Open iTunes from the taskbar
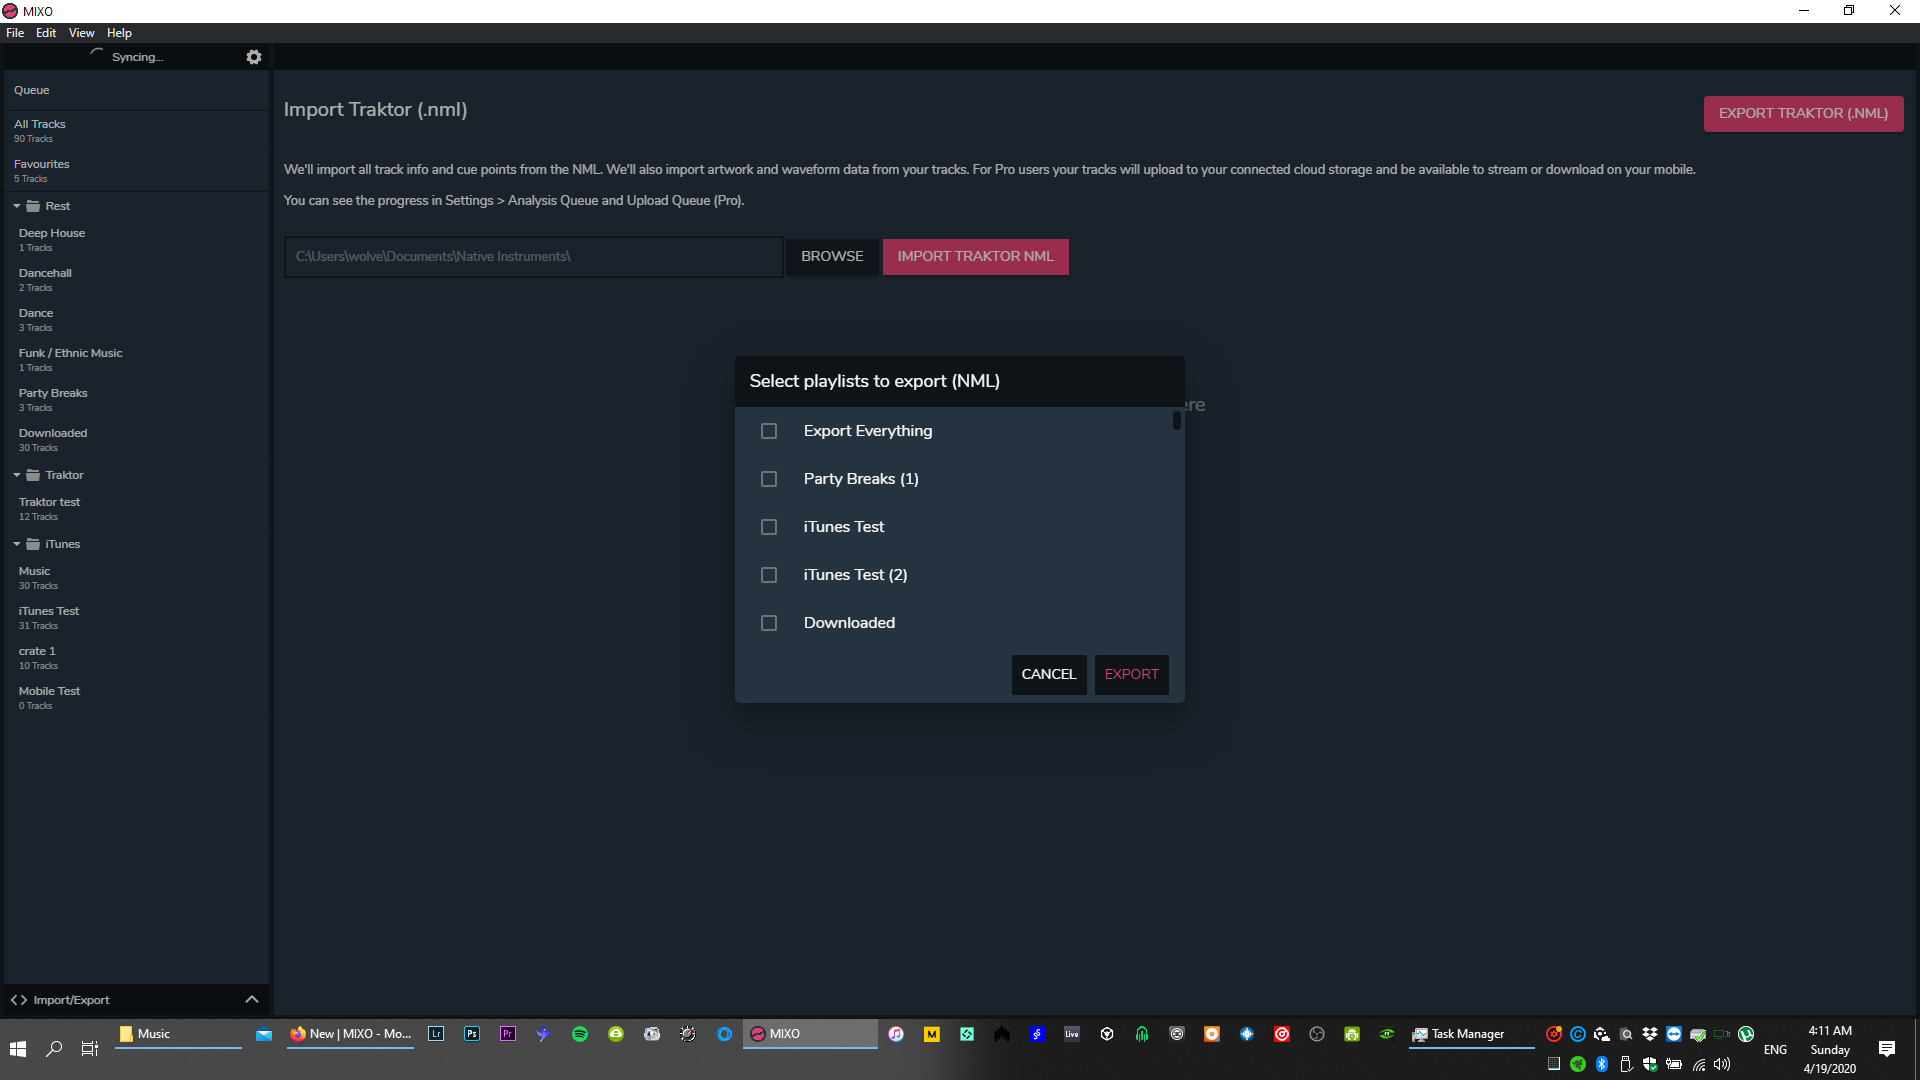This screenshot has width=1920, height=1080. [x=896, y=1034]
